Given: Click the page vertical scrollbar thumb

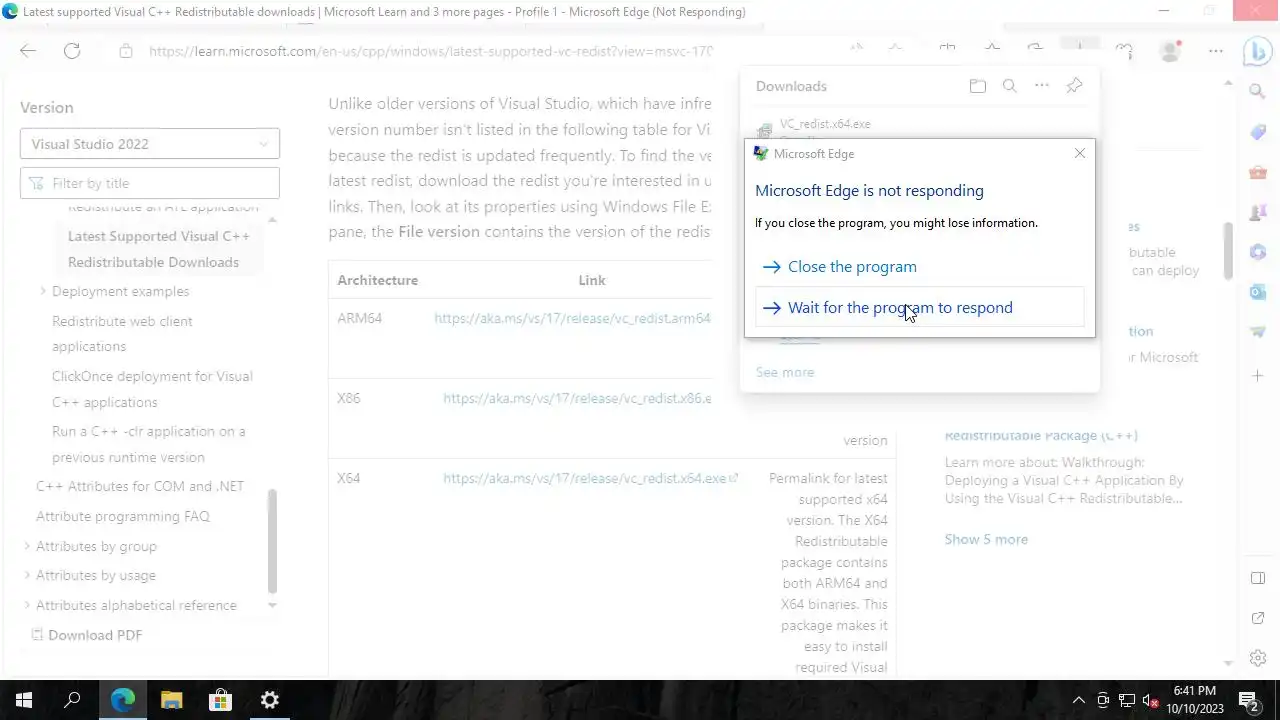Looking at the screenshot, I should click(1229, 250).
